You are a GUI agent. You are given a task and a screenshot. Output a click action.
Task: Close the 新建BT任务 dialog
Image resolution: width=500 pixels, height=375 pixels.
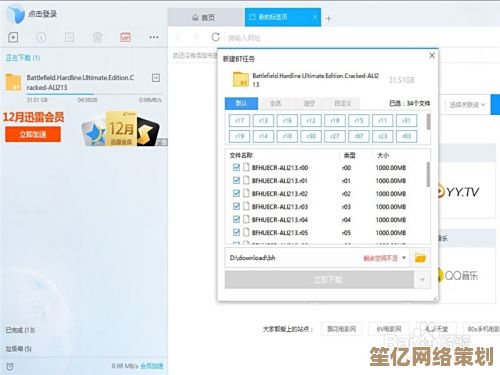tap(432, 56)
